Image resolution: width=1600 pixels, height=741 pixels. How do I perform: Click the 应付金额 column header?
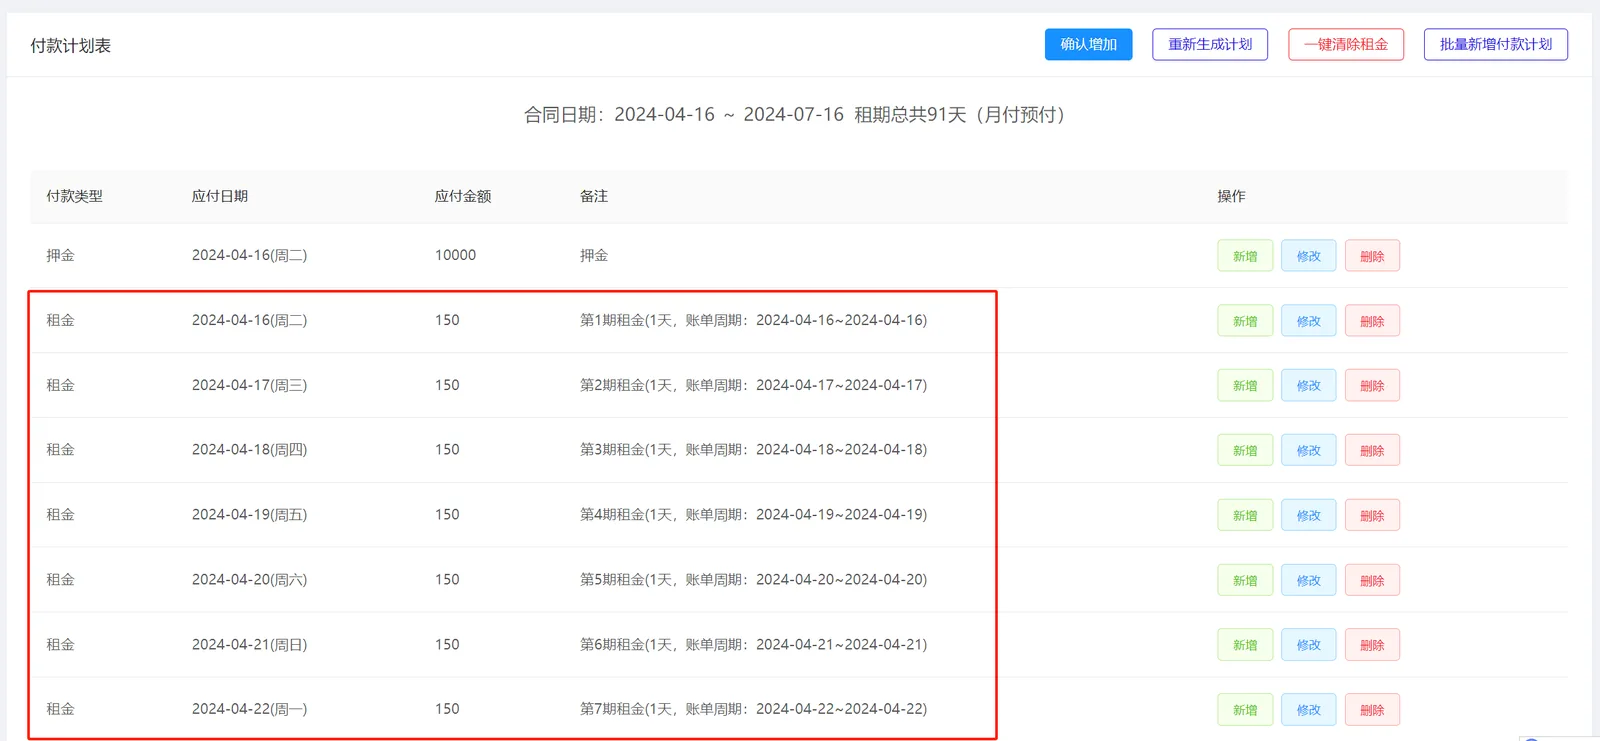tap(463, 196)
